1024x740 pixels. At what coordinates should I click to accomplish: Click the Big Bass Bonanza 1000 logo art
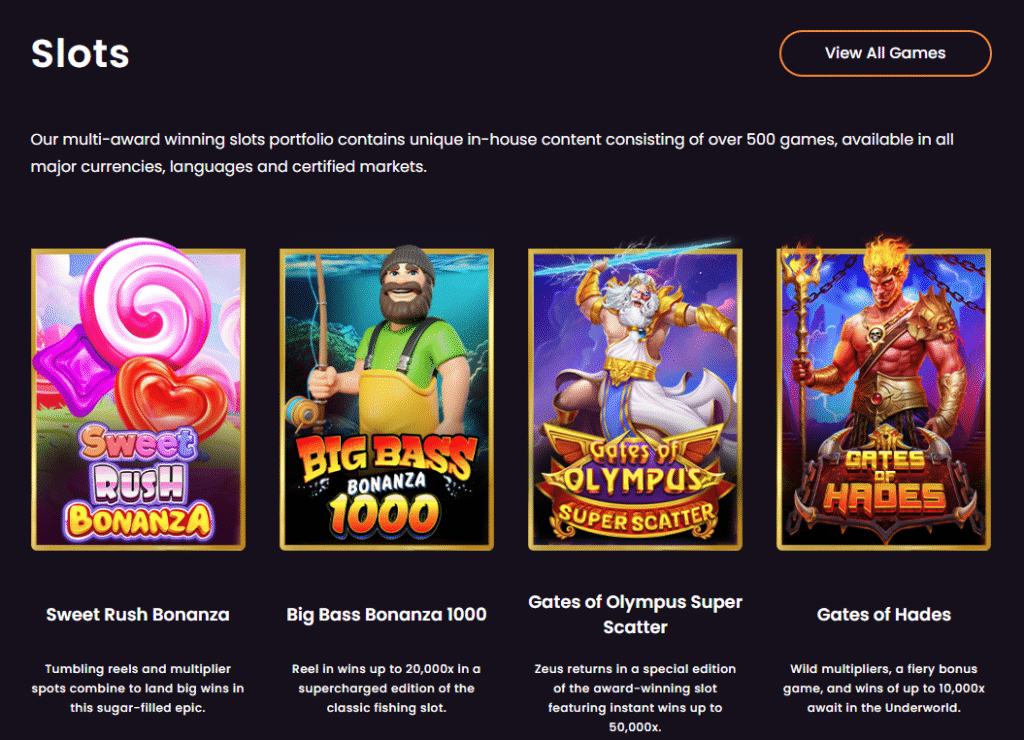pyautogui.click(x=386, y=487)
